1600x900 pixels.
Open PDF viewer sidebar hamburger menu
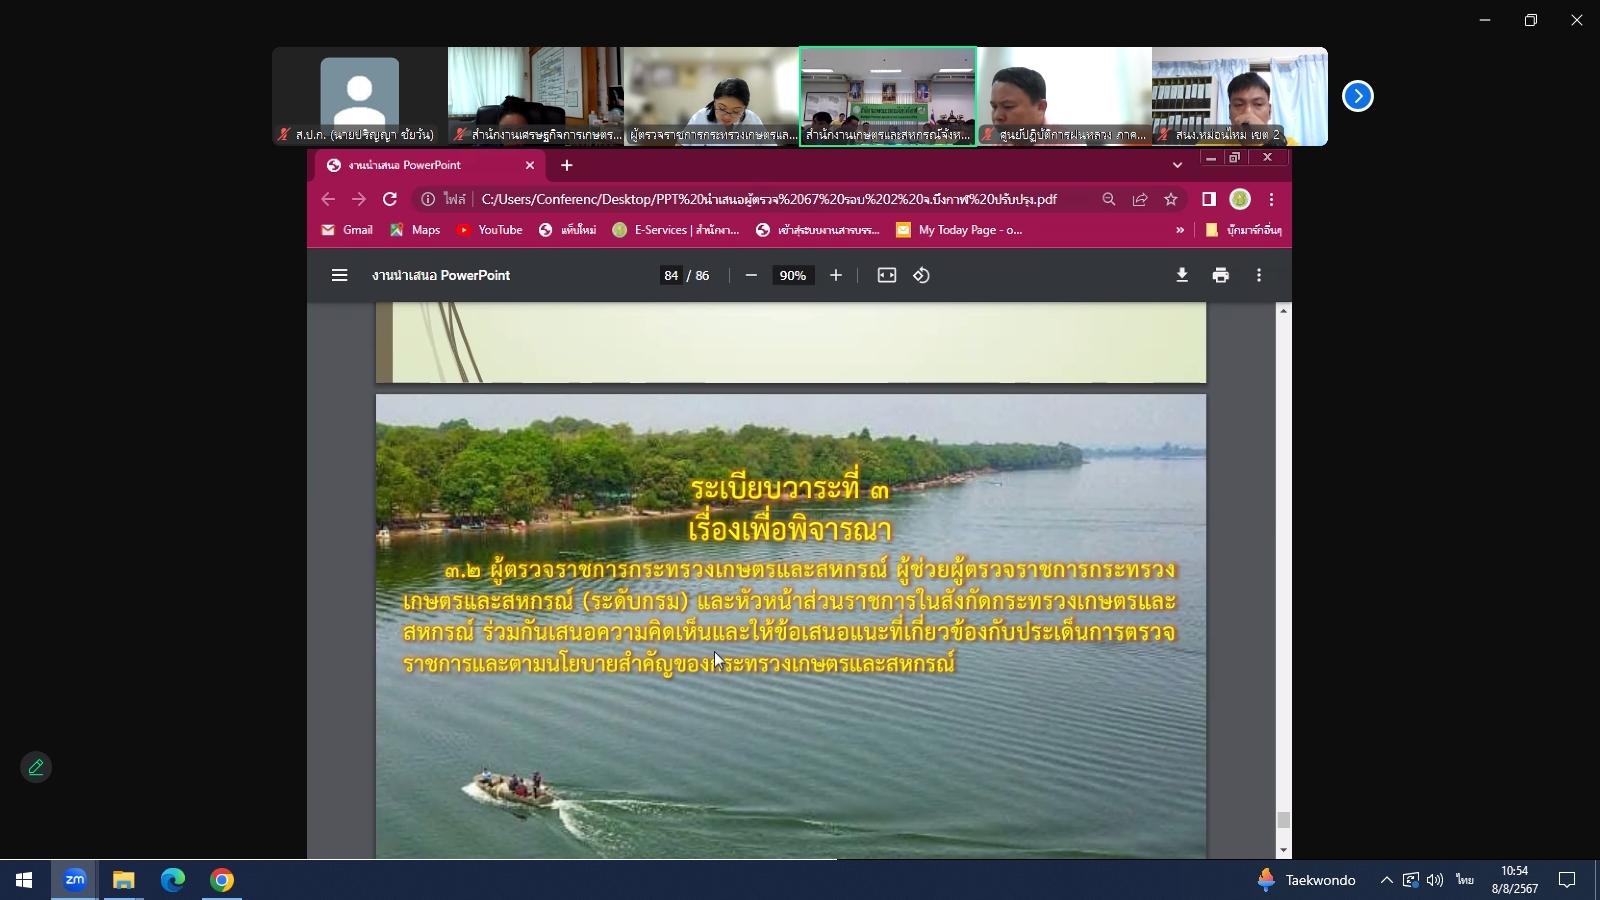(340, 275)
